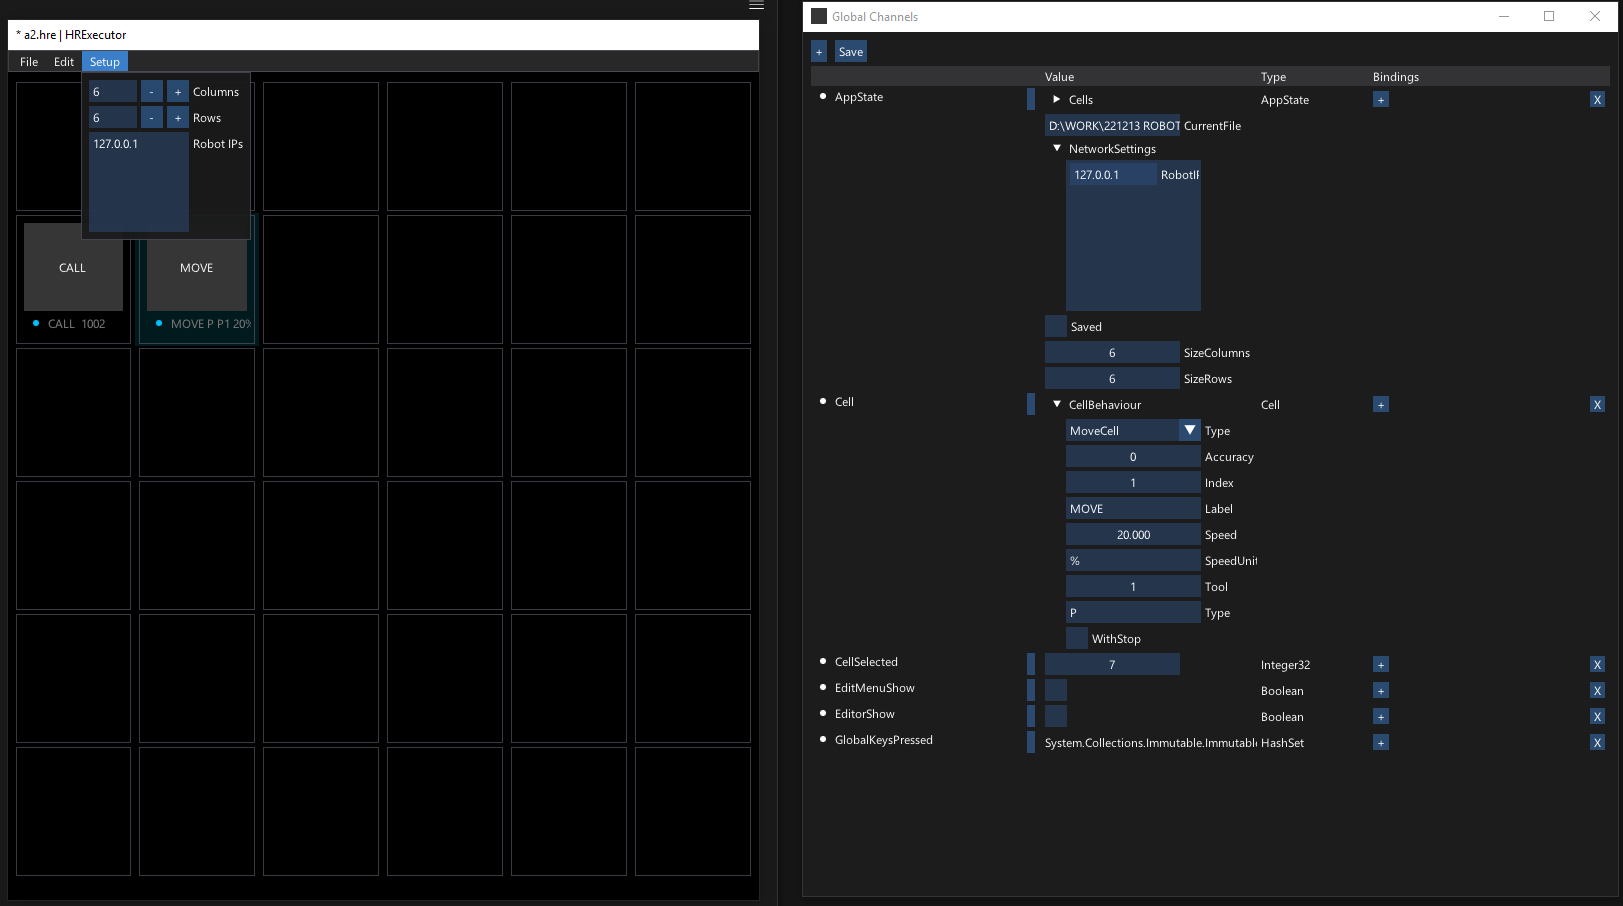Close the Setup menu
This screenshot has height=906, width=1623.
105,62
